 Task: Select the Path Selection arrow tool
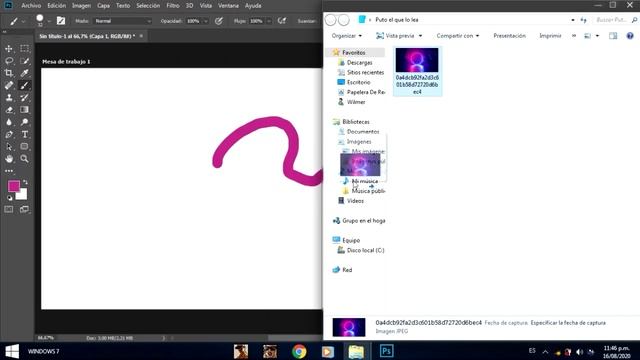9,147
